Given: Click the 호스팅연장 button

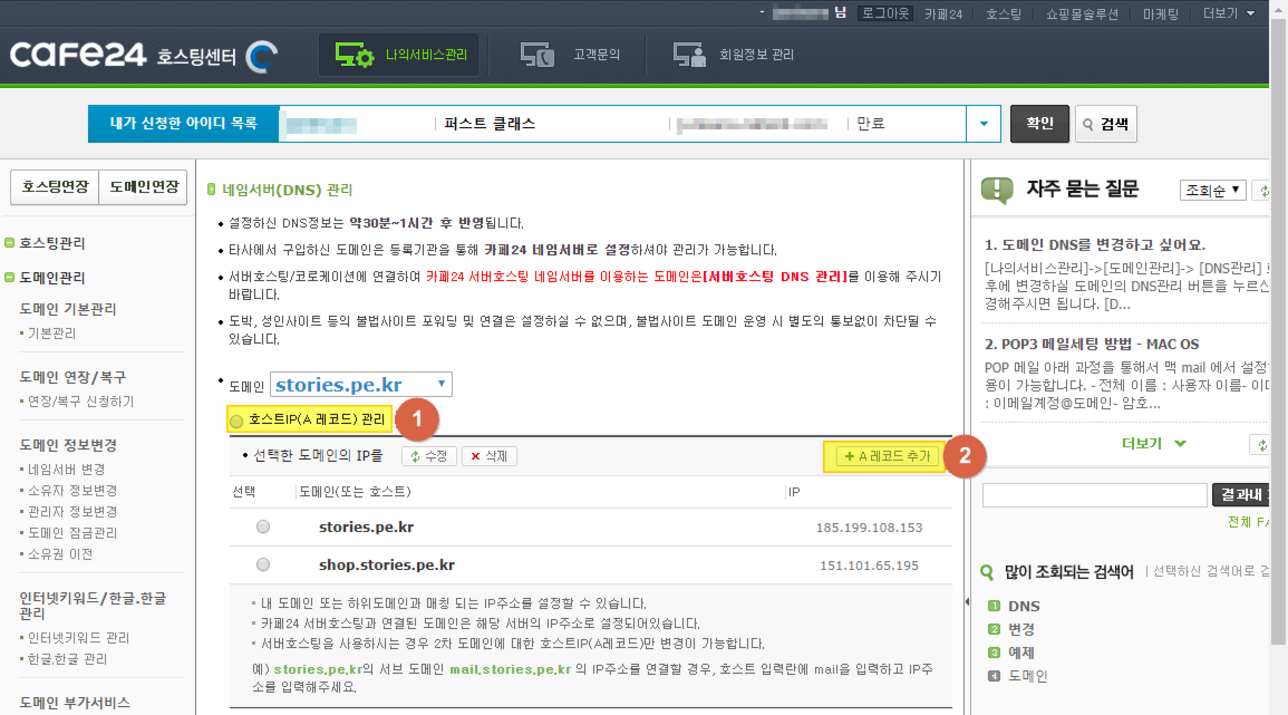Looking at the screenshot, I should (x=55, y=187).
